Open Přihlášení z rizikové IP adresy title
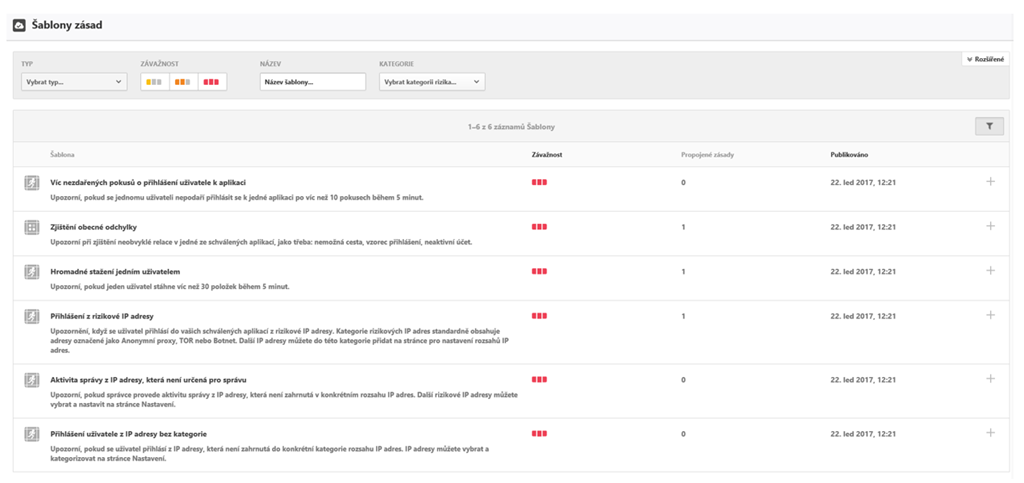1024x483 pixels. 101,316
